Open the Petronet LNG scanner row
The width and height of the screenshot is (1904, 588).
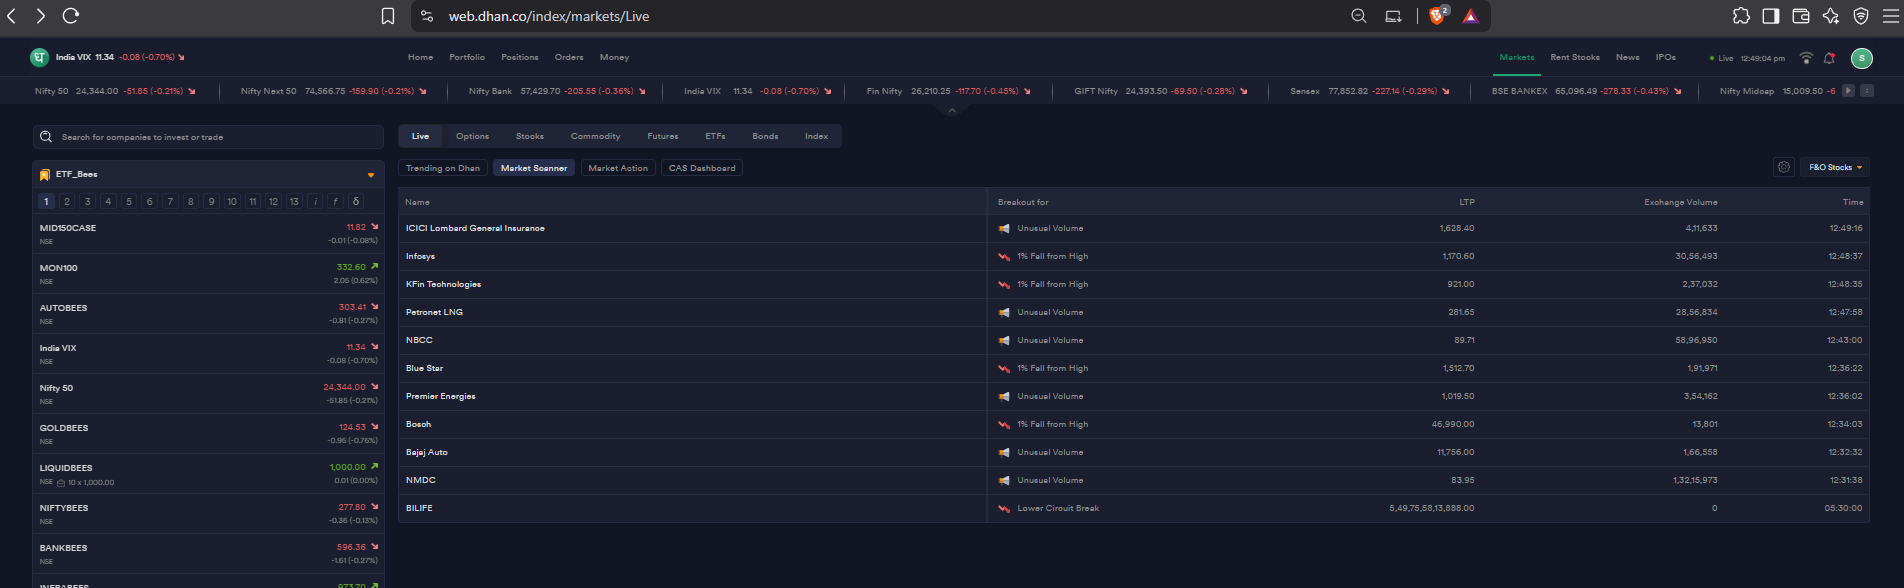1134,312
